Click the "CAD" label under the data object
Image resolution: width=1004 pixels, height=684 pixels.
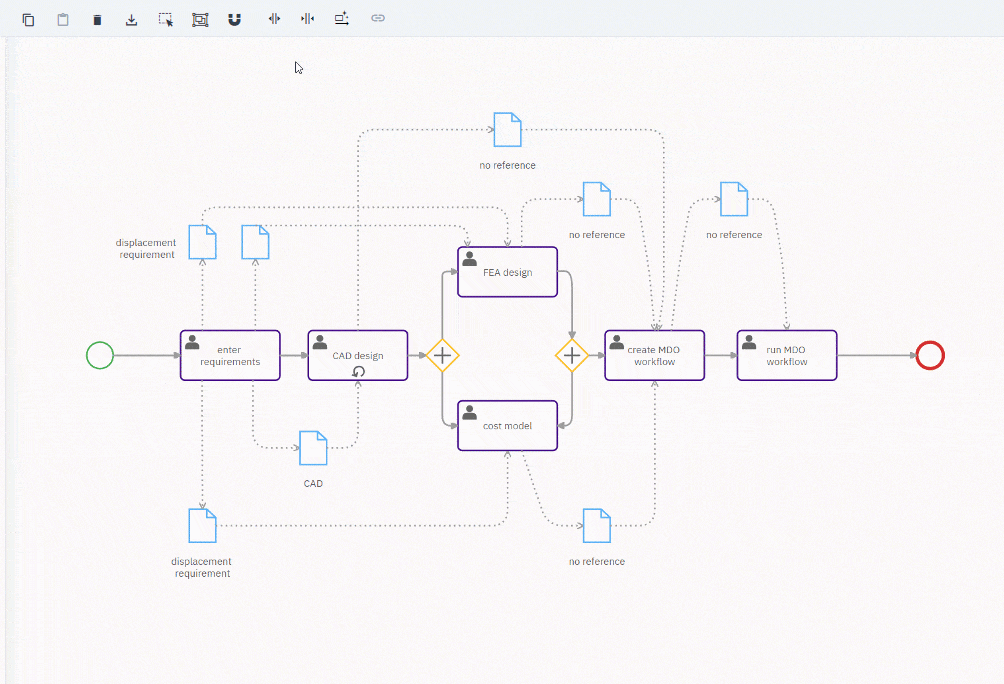[313, 484]
